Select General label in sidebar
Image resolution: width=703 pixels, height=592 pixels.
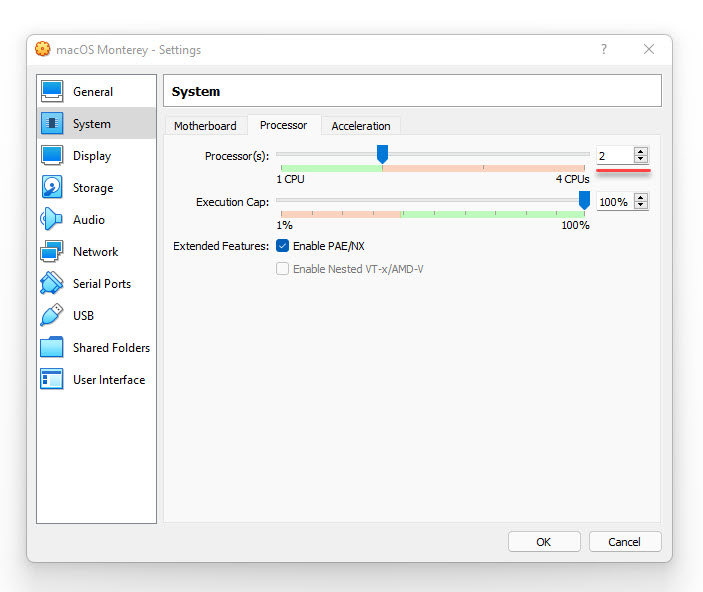(x=93, y=91)
